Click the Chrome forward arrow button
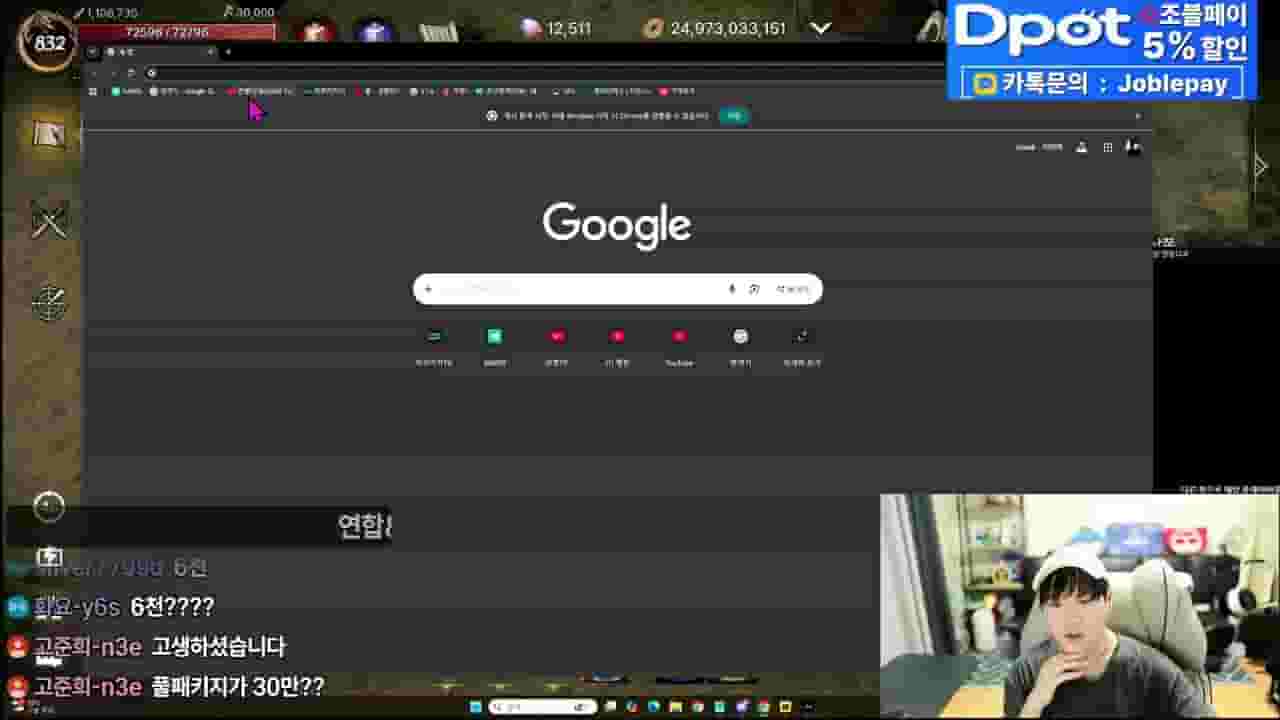The image size is (1280, 720). tap(112, 73)
